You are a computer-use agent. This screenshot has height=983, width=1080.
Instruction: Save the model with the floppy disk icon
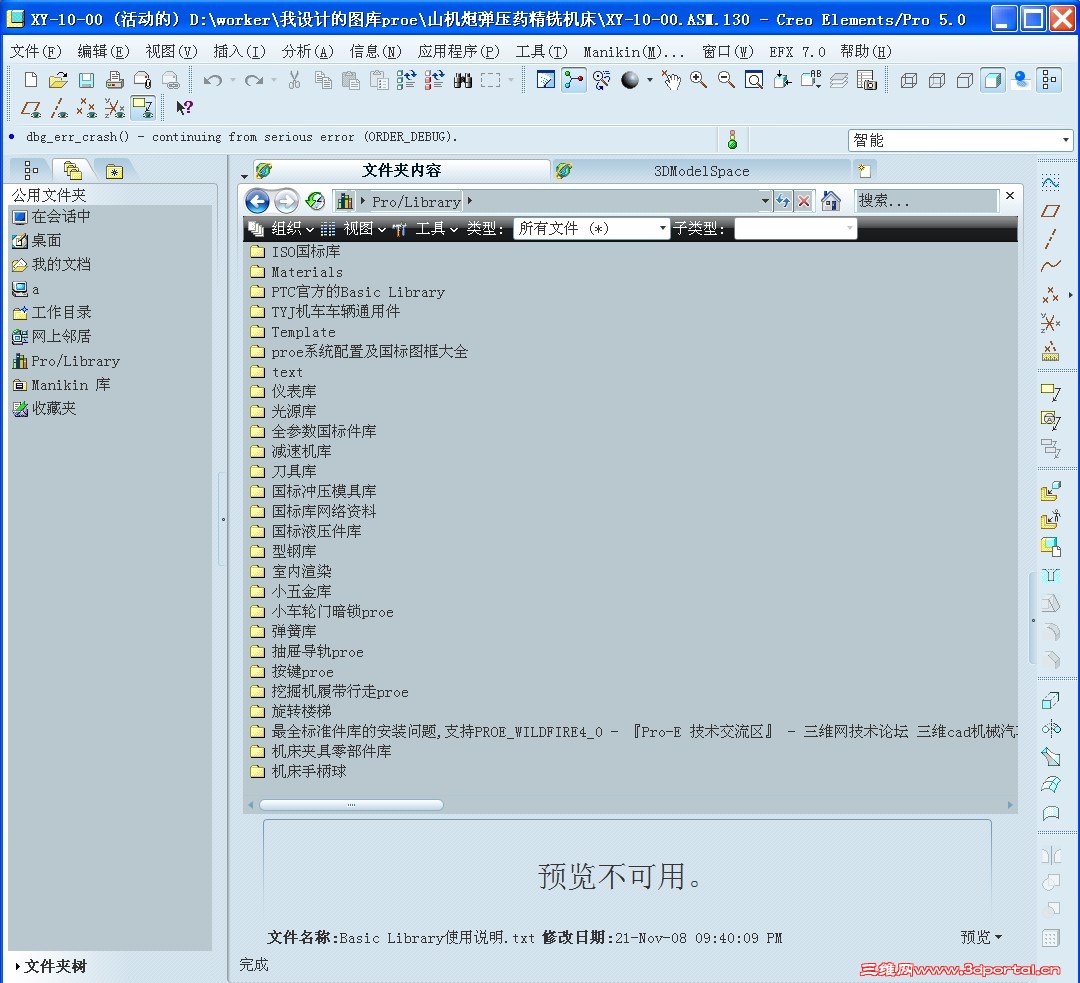click(x=86, y=80)
